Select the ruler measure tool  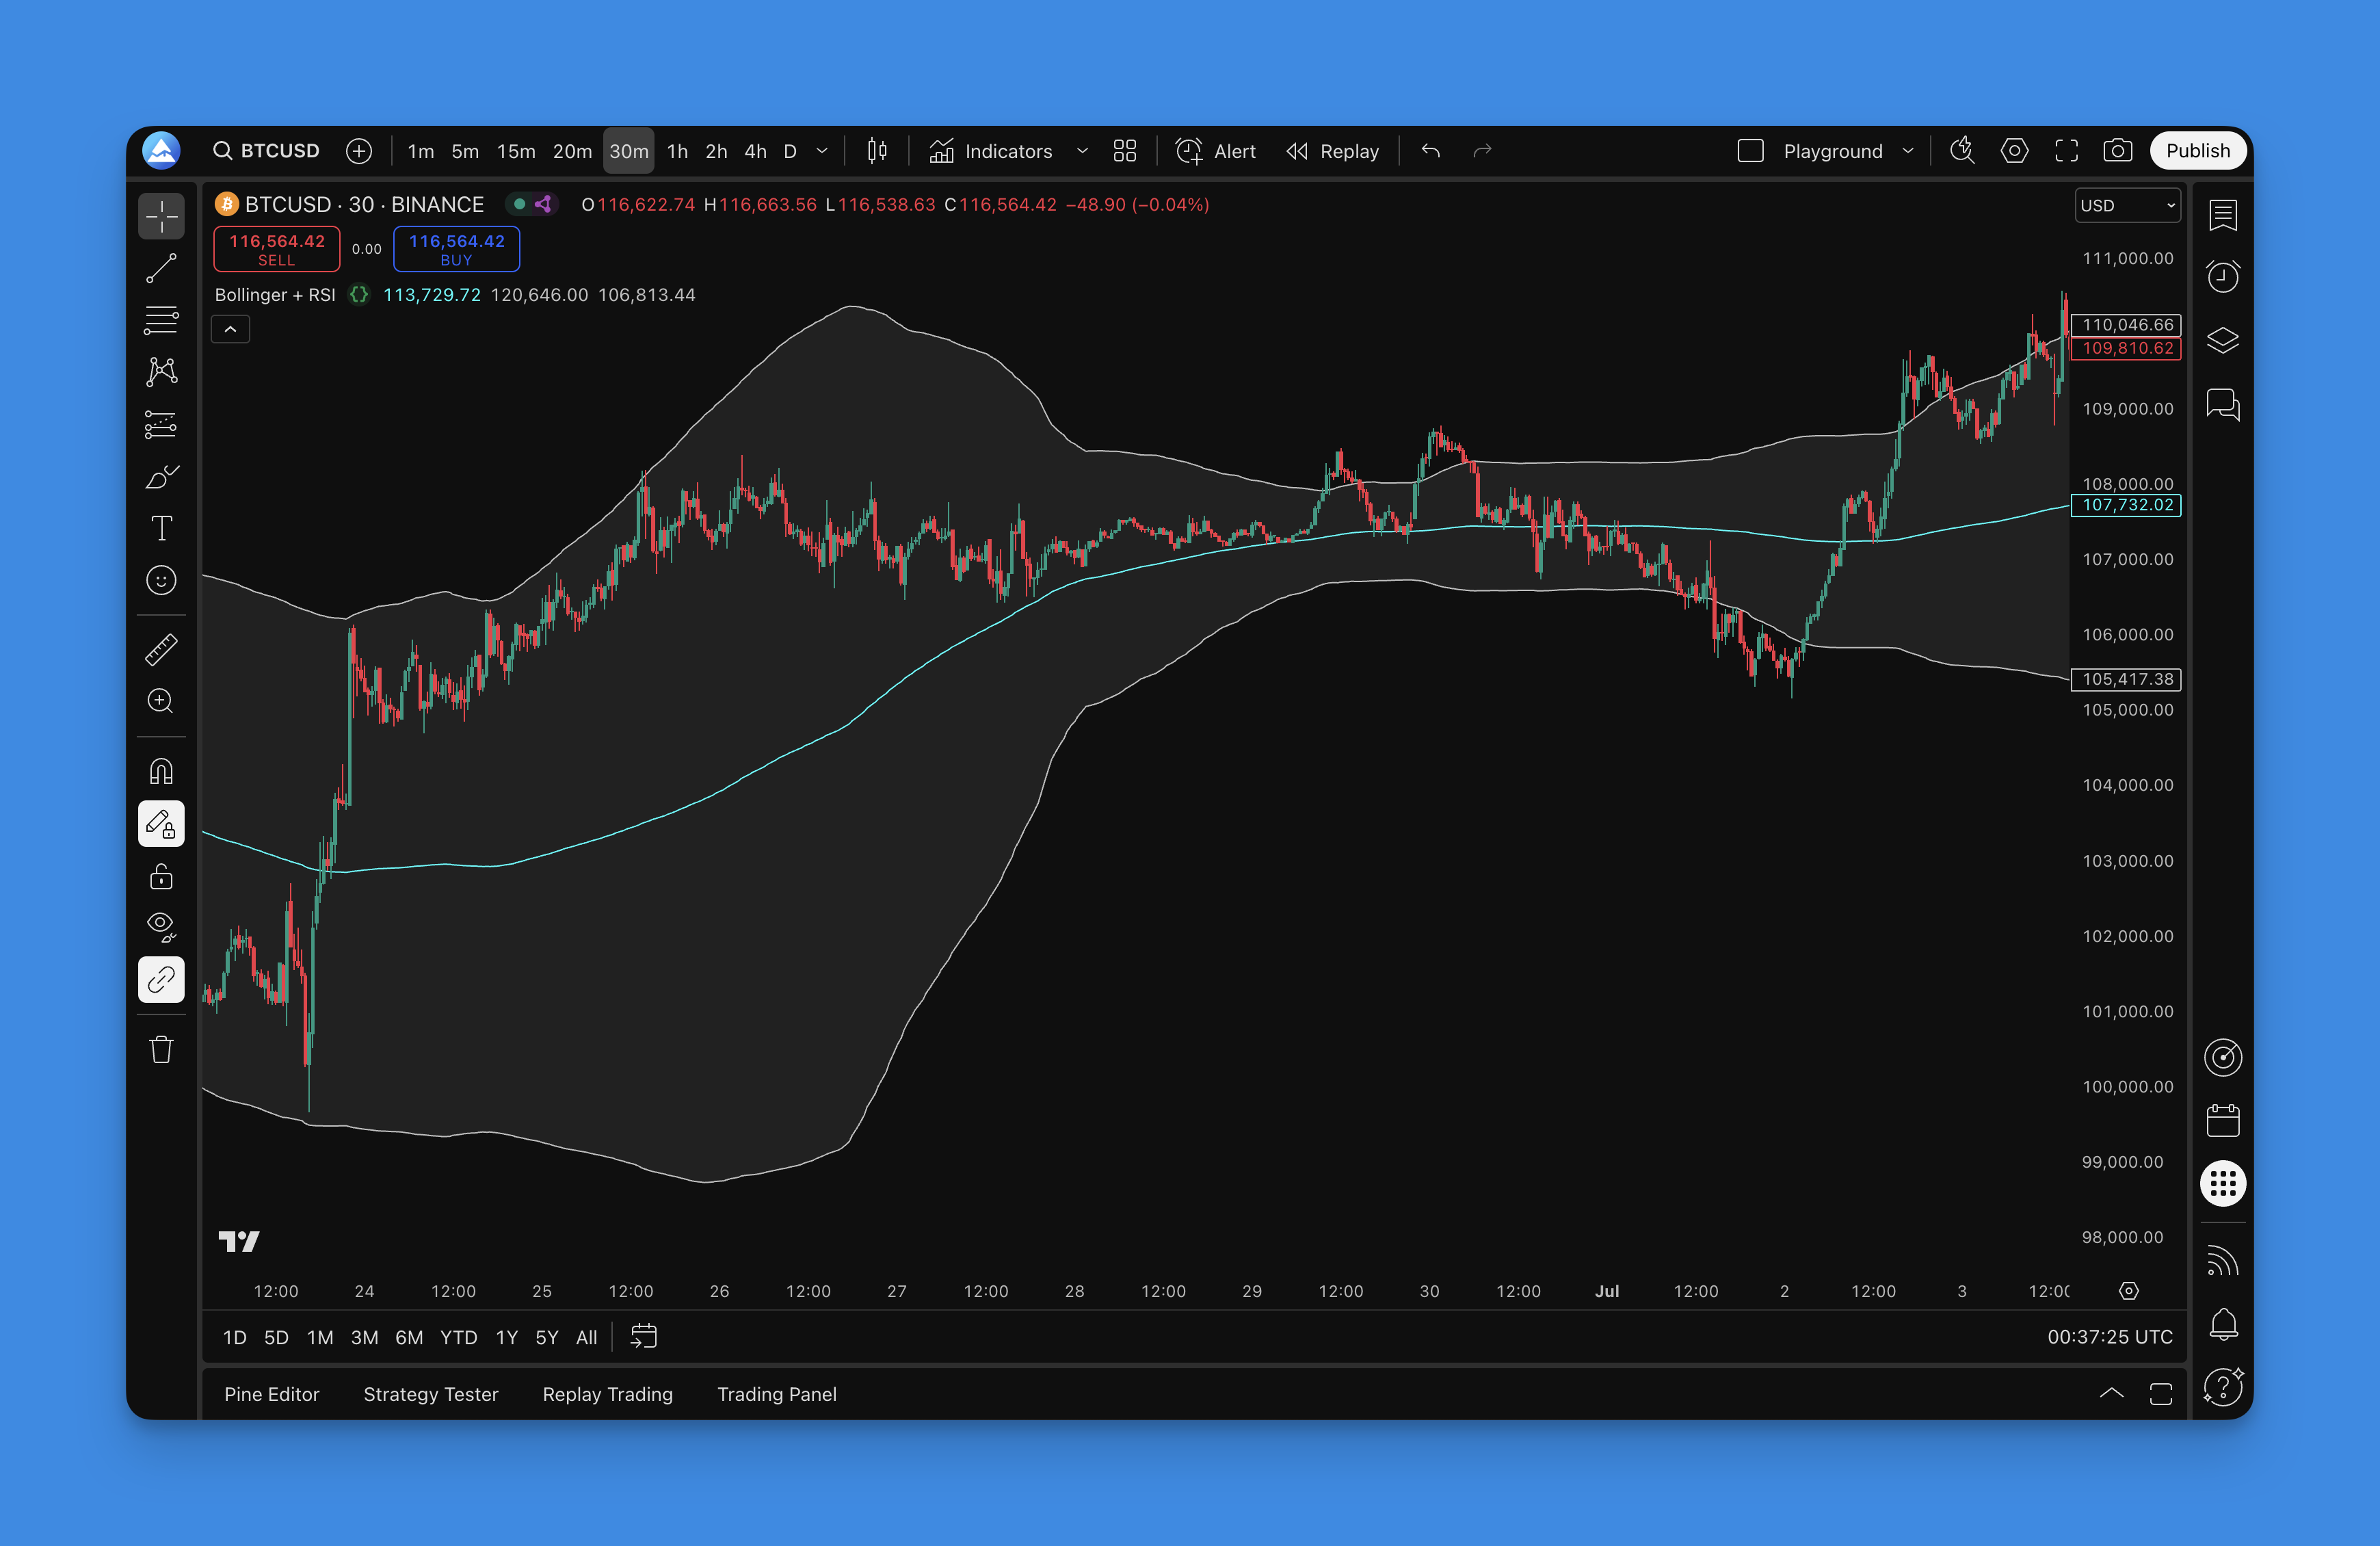tap(161, 649)
